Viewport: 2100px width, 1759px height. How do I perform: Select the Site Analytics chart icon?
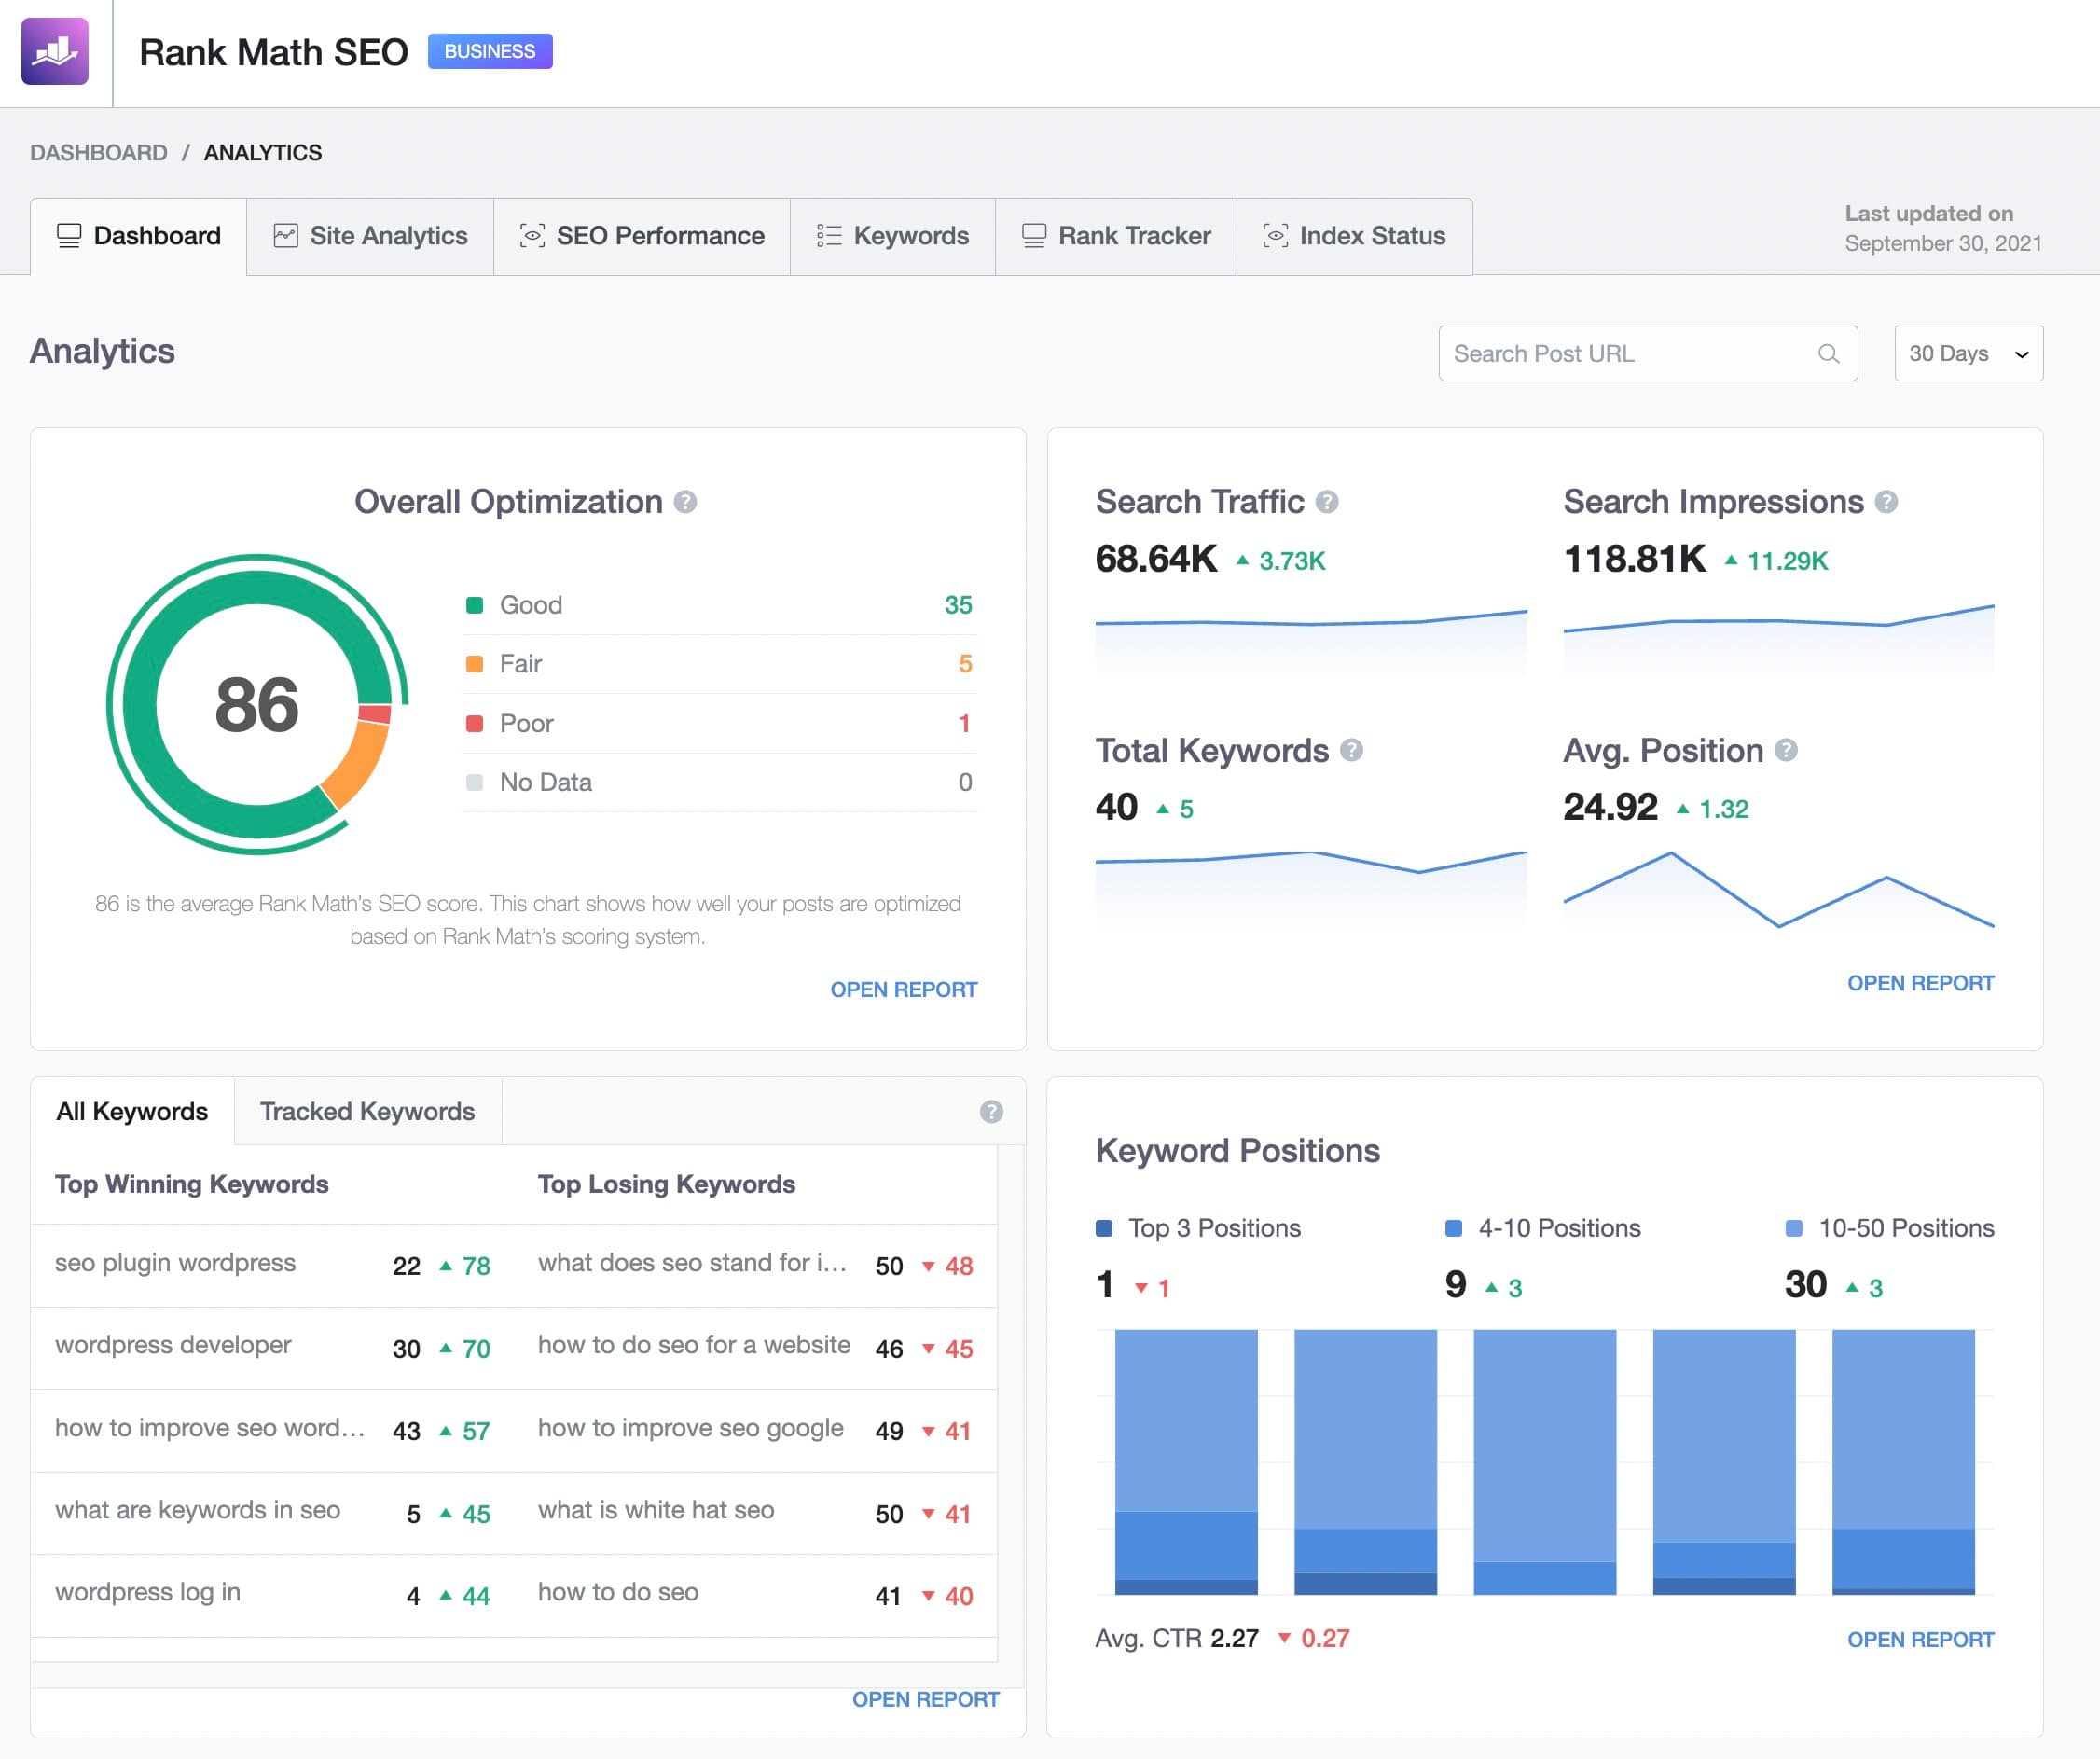pyautogui.click(x=285, y=236)
